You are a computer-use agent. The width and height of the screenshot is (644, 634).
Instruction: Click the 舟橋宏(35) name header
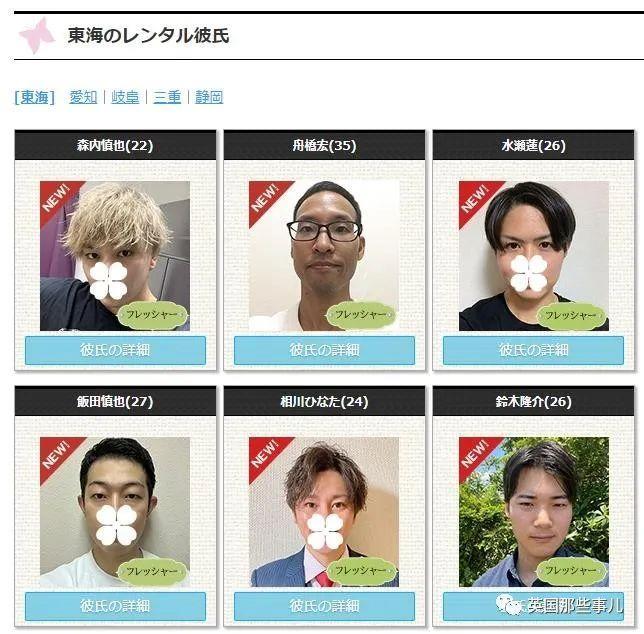tap(324, 145)
